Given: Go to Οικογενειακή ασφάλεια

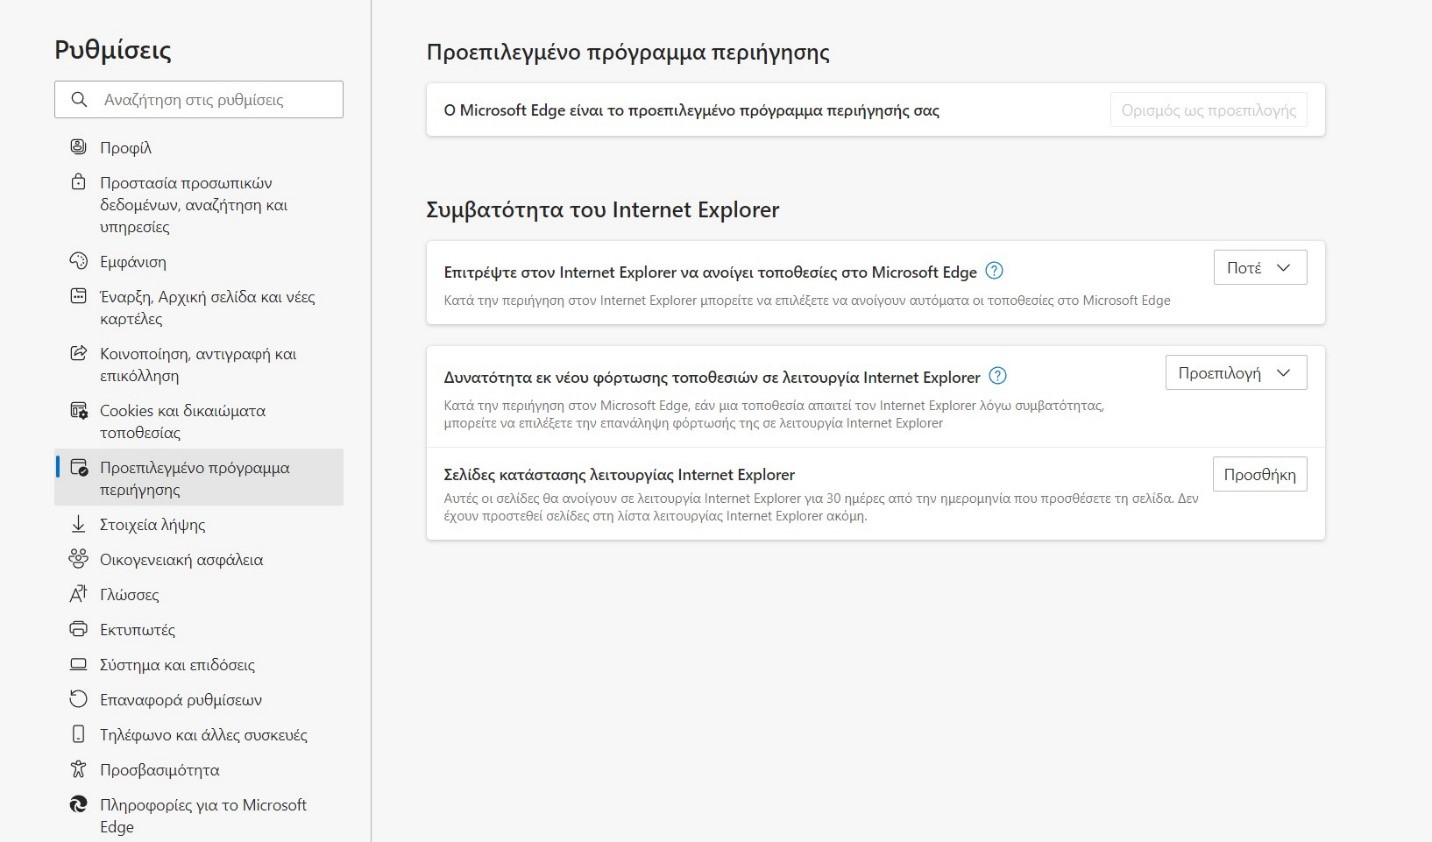Looking at the screenshot, I should tap(199, 560).
